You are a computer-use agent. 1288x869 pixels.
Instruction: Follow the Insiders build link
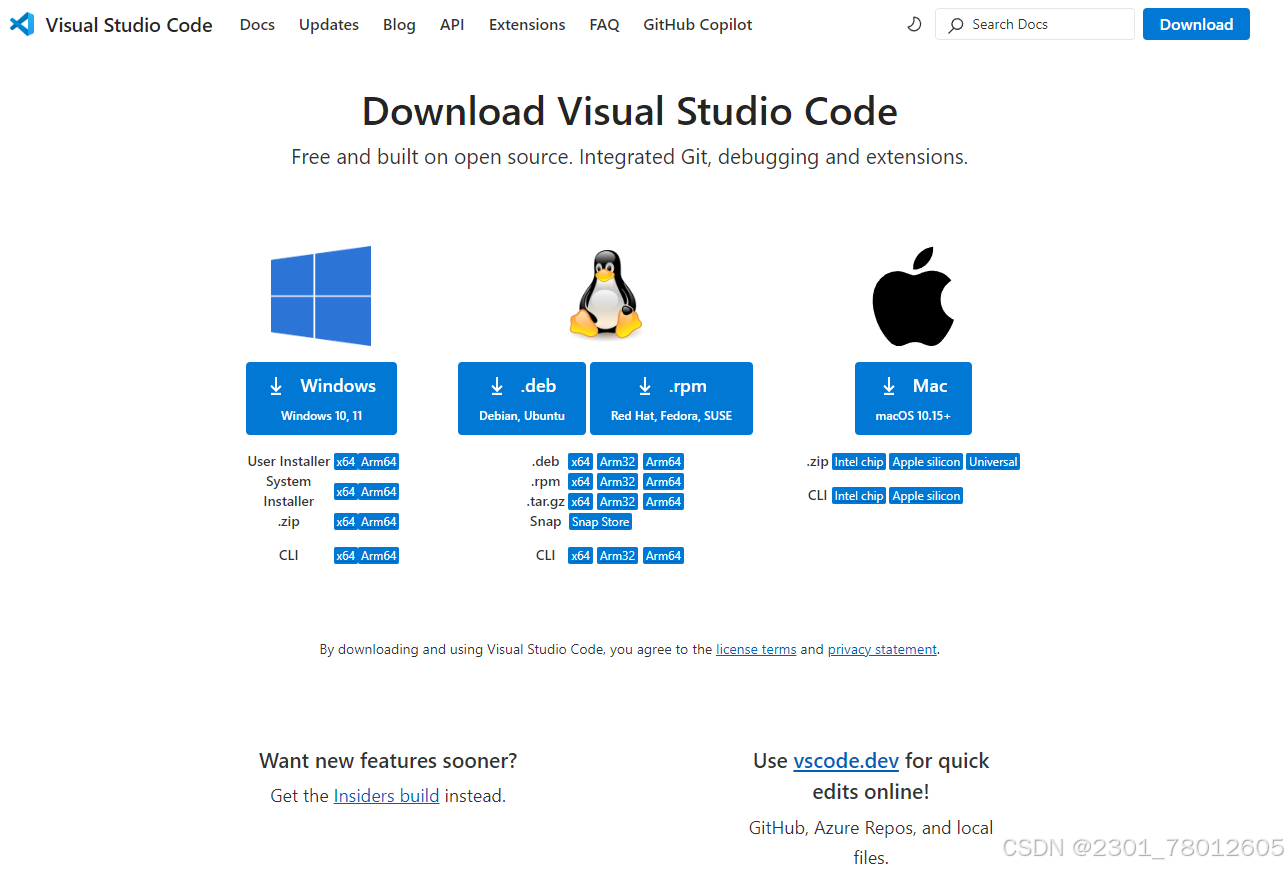(386, 796)
